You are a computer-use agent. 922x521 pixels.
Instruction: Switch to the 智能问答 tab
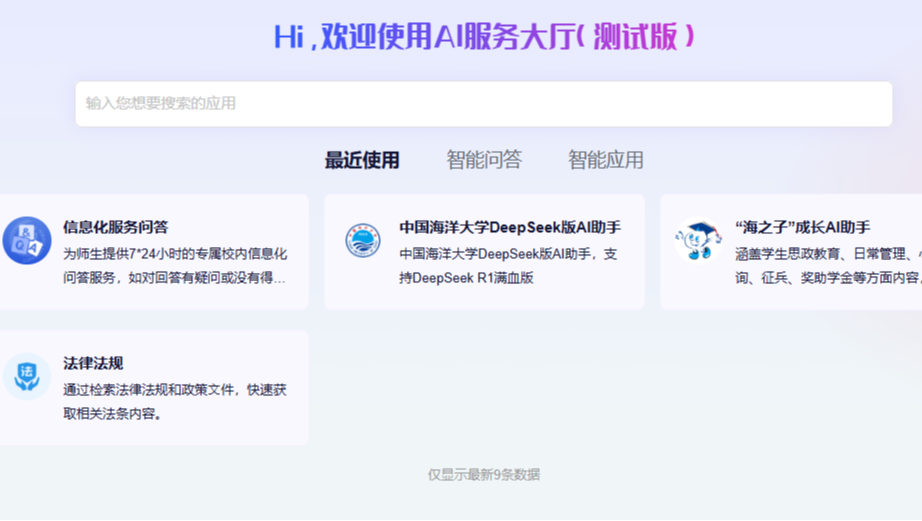[x=484, y=160]
